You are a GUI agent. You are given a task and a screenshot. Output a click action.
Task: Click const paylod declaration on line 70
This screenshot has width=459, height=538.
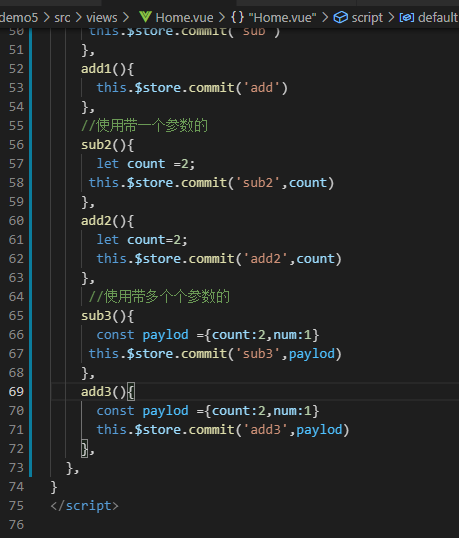208,411
